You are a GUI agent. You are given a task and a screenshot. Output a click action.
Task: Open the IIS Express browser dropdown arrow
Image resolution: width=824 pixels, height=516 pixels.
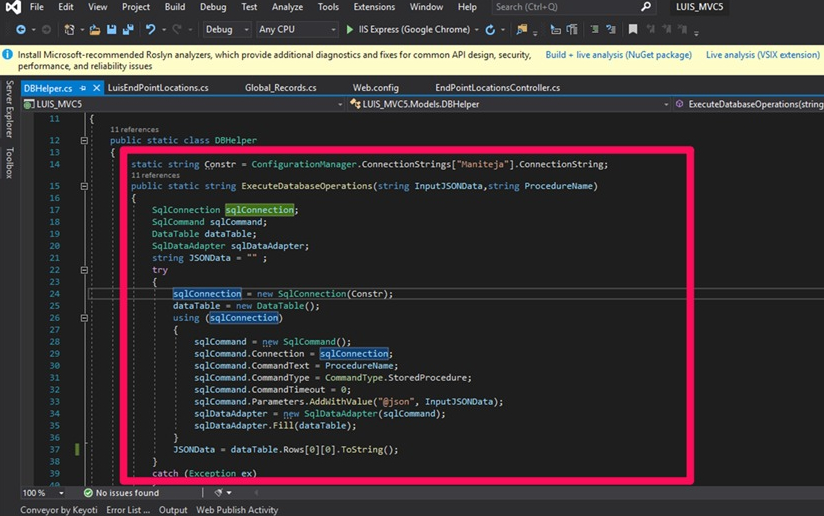[x=477, y=30]
